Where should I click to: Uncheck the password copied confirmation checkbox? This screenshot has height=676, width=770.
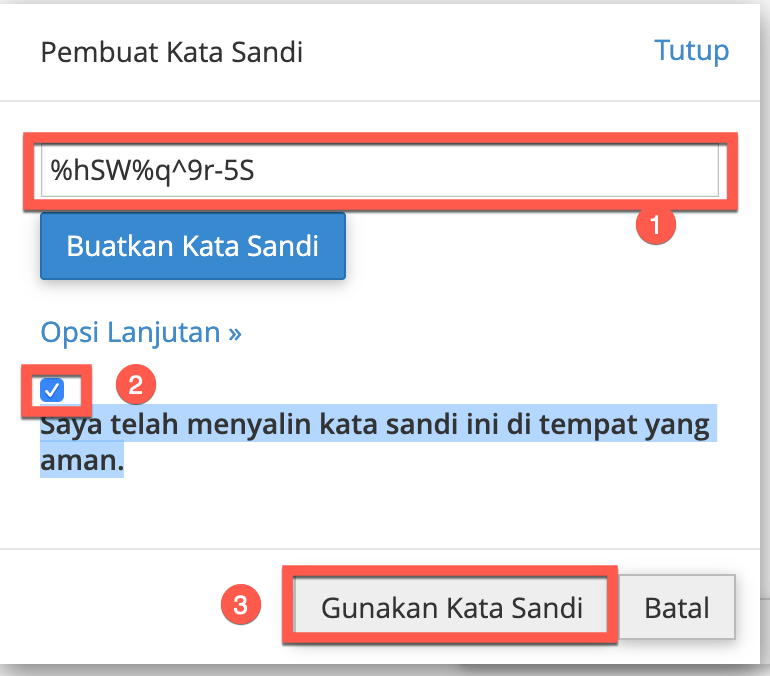coord(52,390)
